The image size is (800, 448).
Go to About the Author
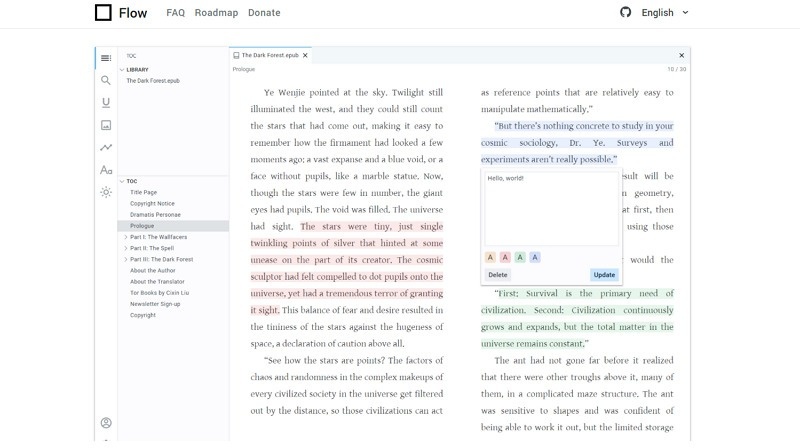tap(153, 270)
